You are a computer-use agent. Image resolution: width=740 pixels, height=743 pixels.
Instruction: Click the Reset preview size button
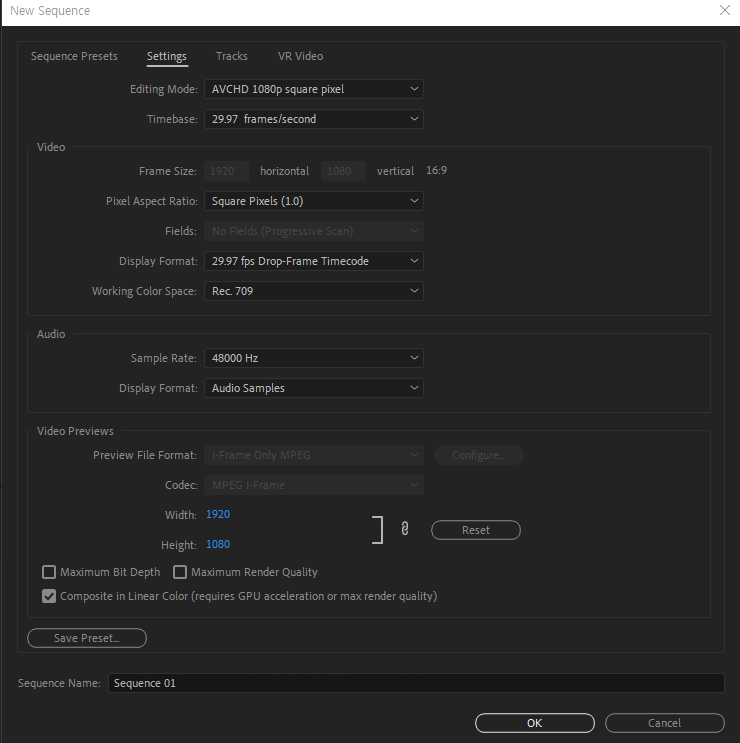pyautogui.click(x=476, y=530)
